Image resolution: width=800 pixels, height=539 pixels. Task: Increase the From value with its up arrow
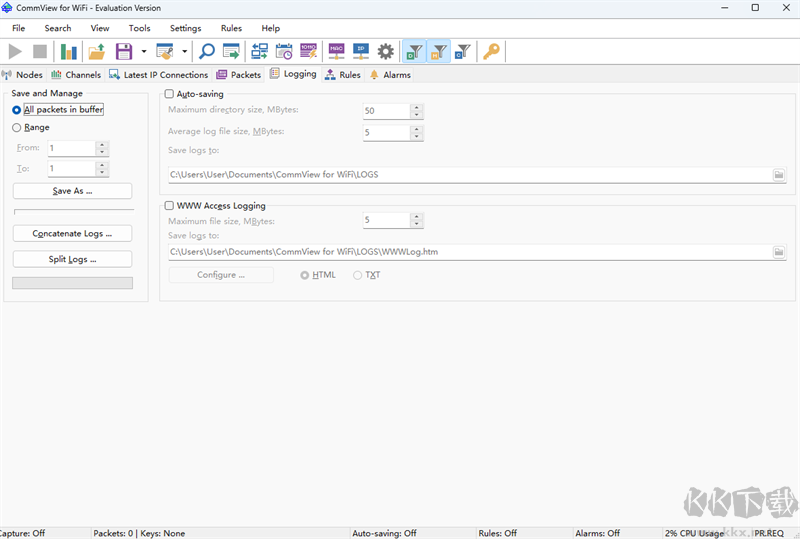pyautogui.click(x=102, y=145)
